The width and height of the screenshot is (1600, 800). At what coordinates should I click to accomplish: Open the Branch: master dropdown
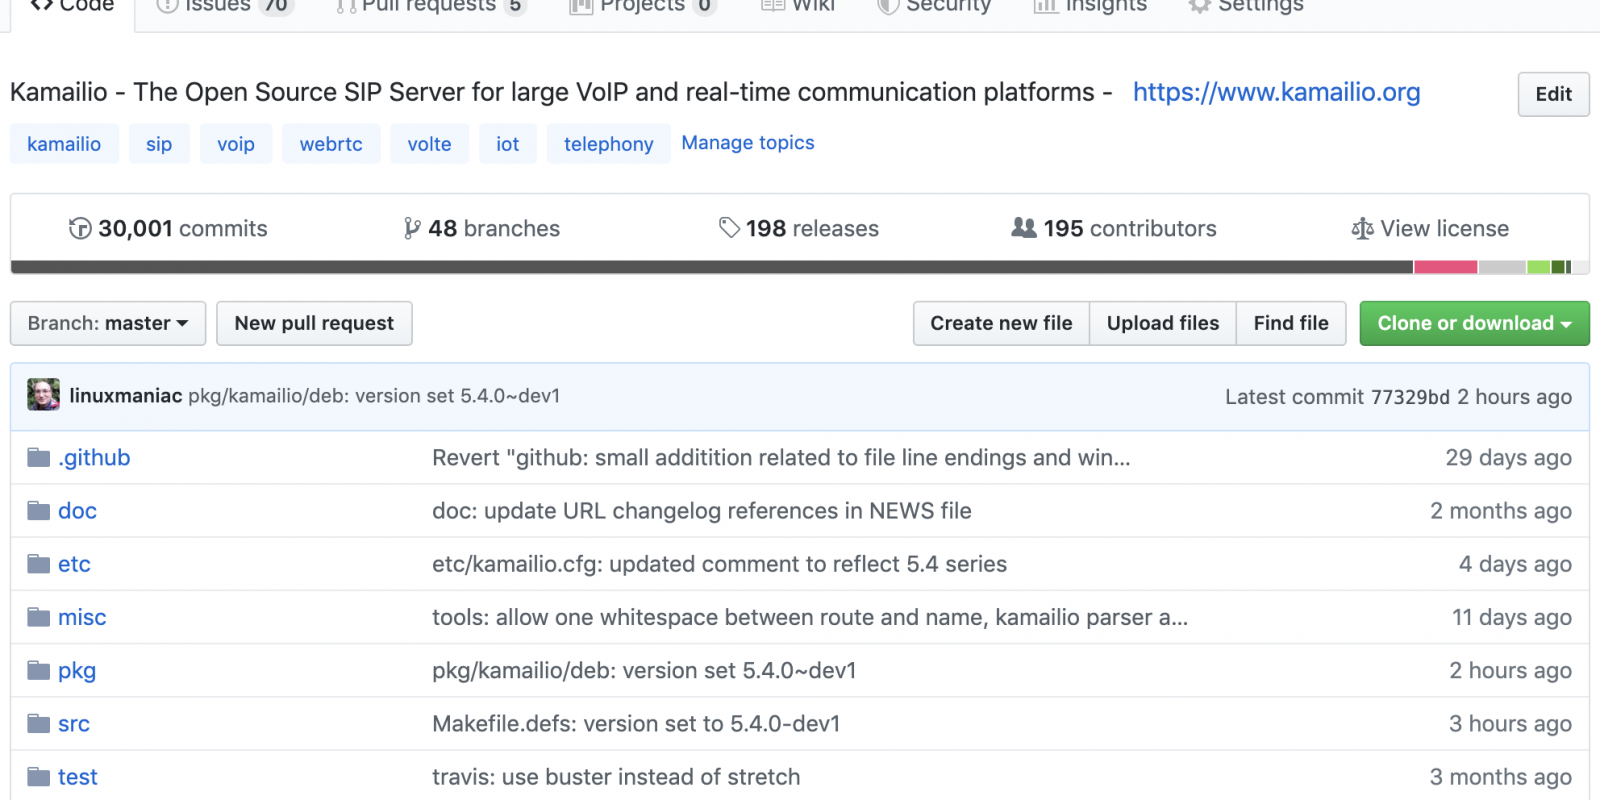108,323
